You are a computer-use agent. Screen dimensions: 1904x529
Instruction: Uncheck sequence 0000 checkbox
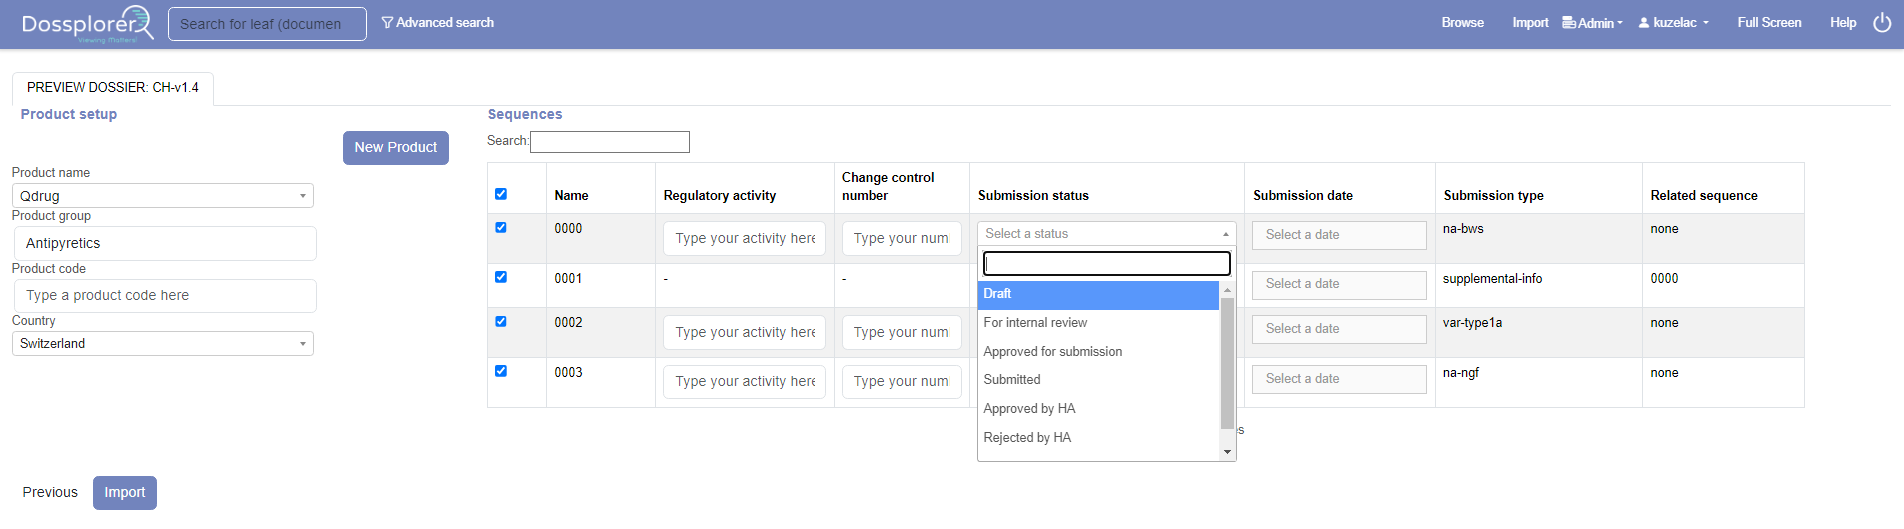coord(501,228)
